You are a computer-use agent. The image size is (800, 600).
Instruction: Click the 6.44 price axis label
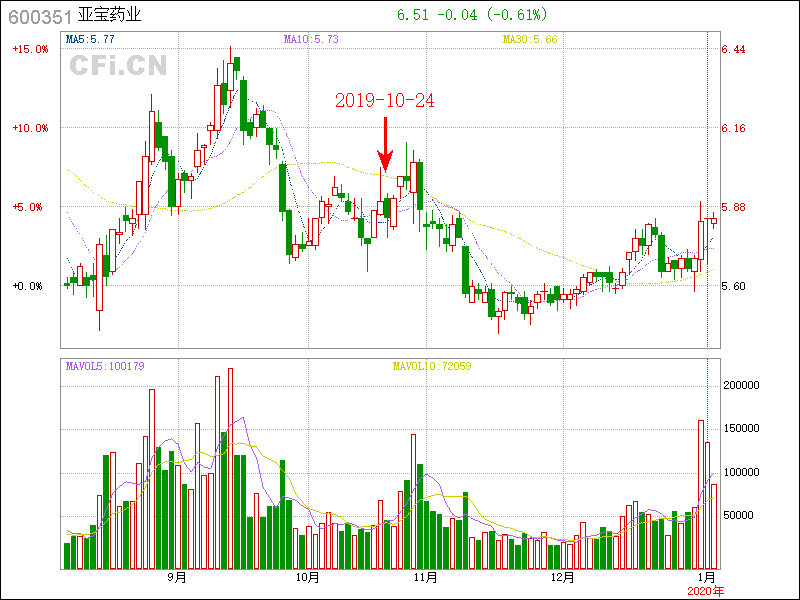pos(734,49)
